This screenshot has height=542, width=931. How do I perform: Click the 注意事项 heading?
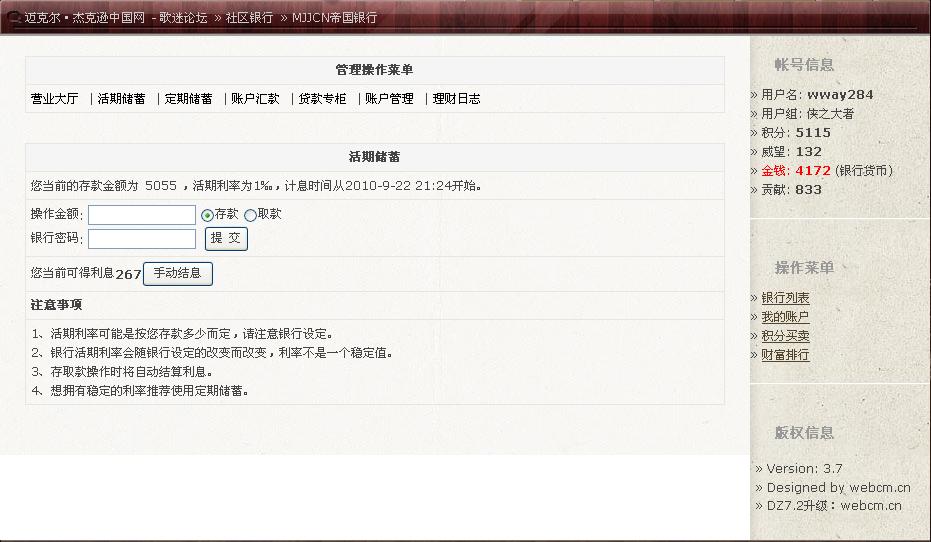(56, 305)
